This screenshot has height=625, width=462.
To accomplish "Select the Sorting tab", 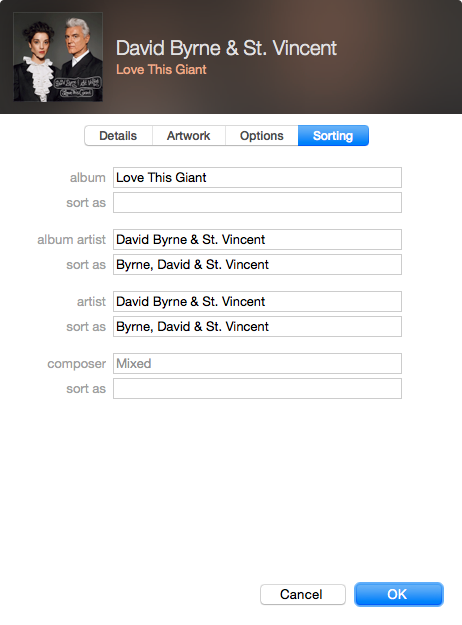I will click(x=333, y=136).
